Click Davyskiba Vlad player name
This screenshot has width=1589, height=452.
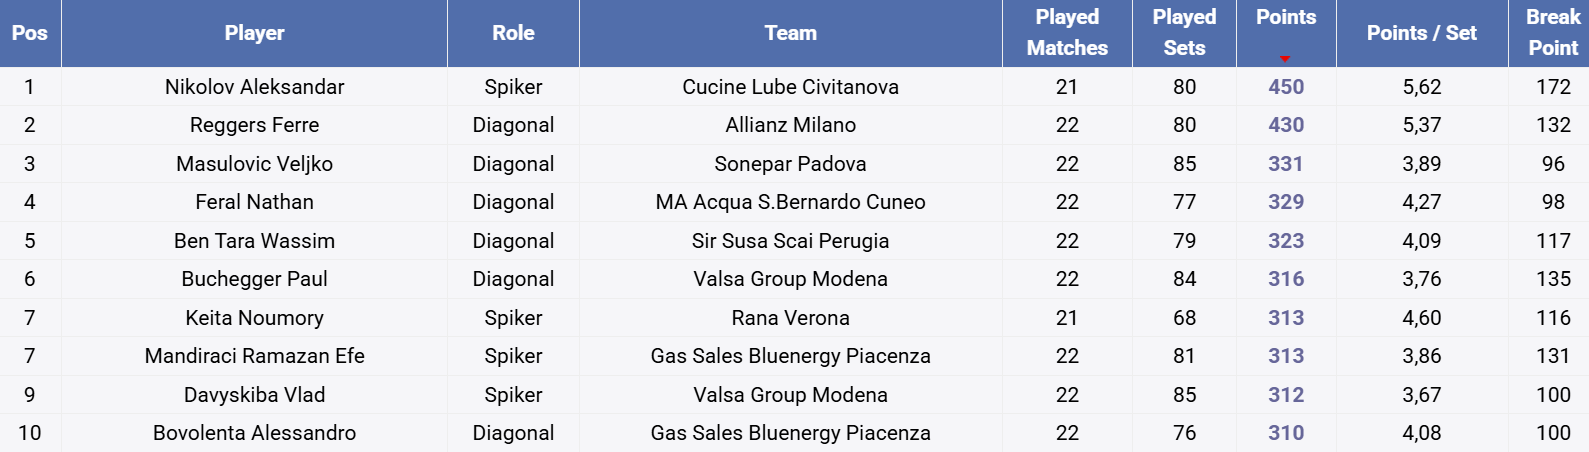tap(254, 395)
